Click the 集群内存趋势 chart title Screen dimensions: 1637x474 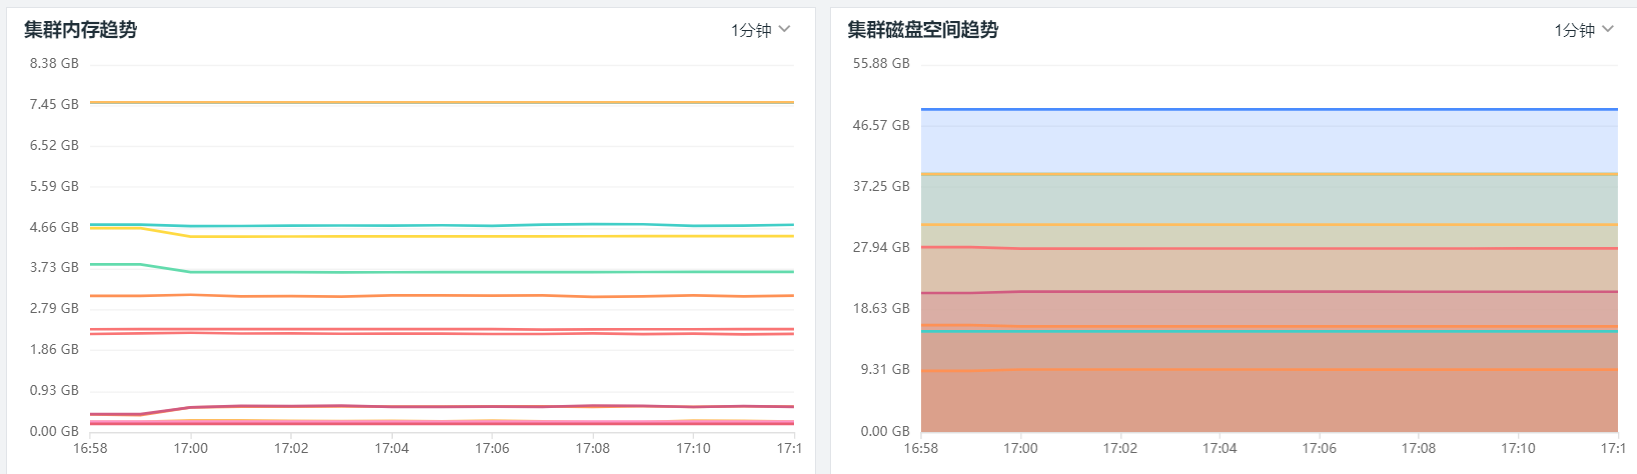(81, 30)
